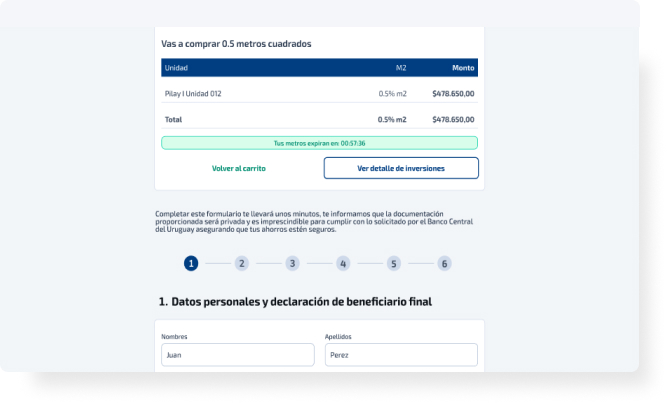Click the 0.5% m2 value for Unidad 012
Viewport: 668px width, 405px height.
click(x=392, y=93)
